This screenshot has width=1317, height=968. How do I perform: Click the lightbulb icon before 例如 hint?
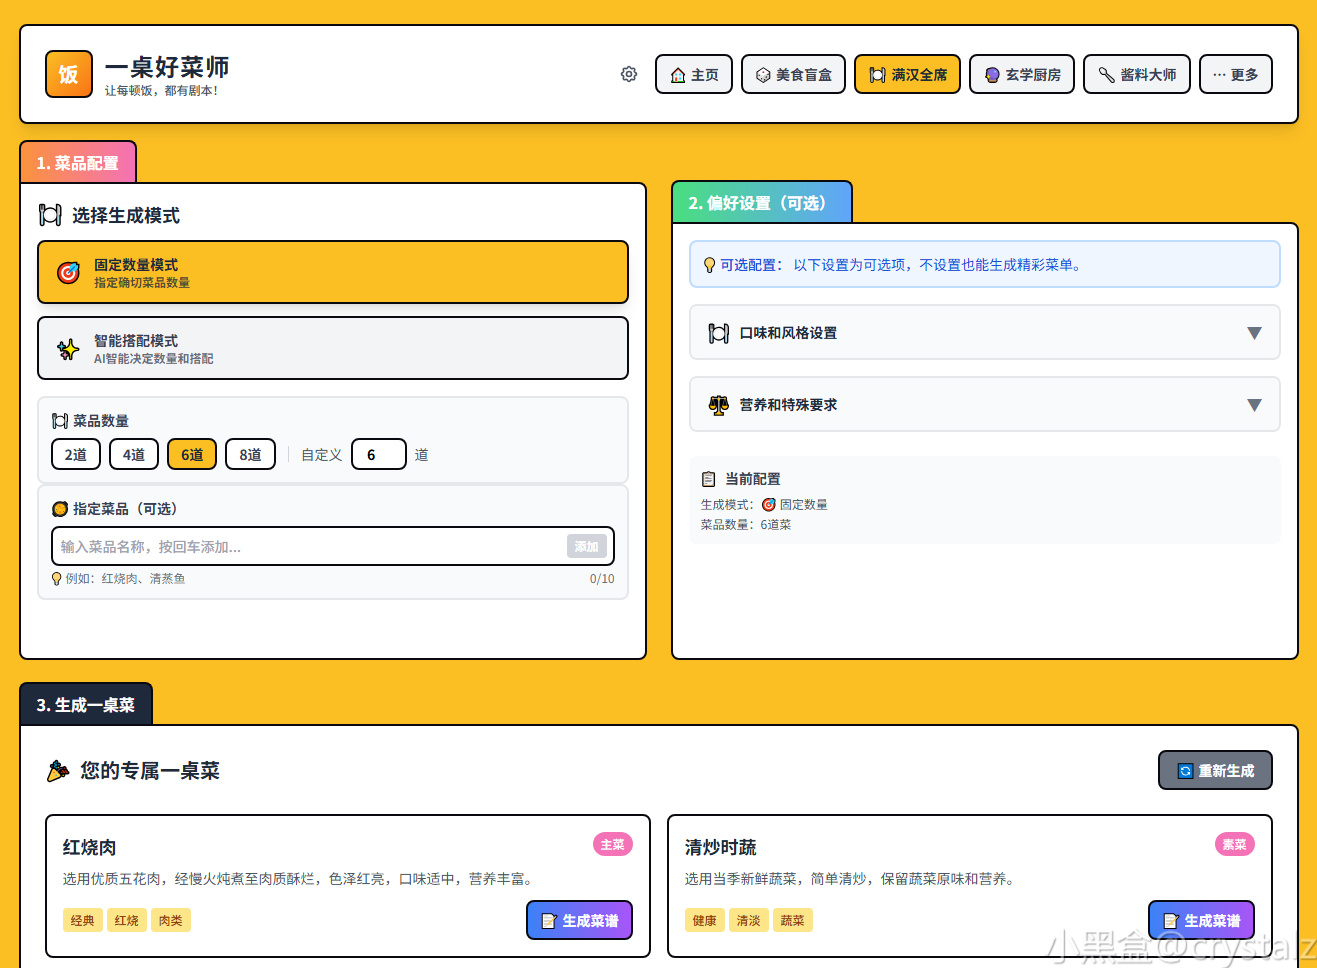[x=57, y=579]
